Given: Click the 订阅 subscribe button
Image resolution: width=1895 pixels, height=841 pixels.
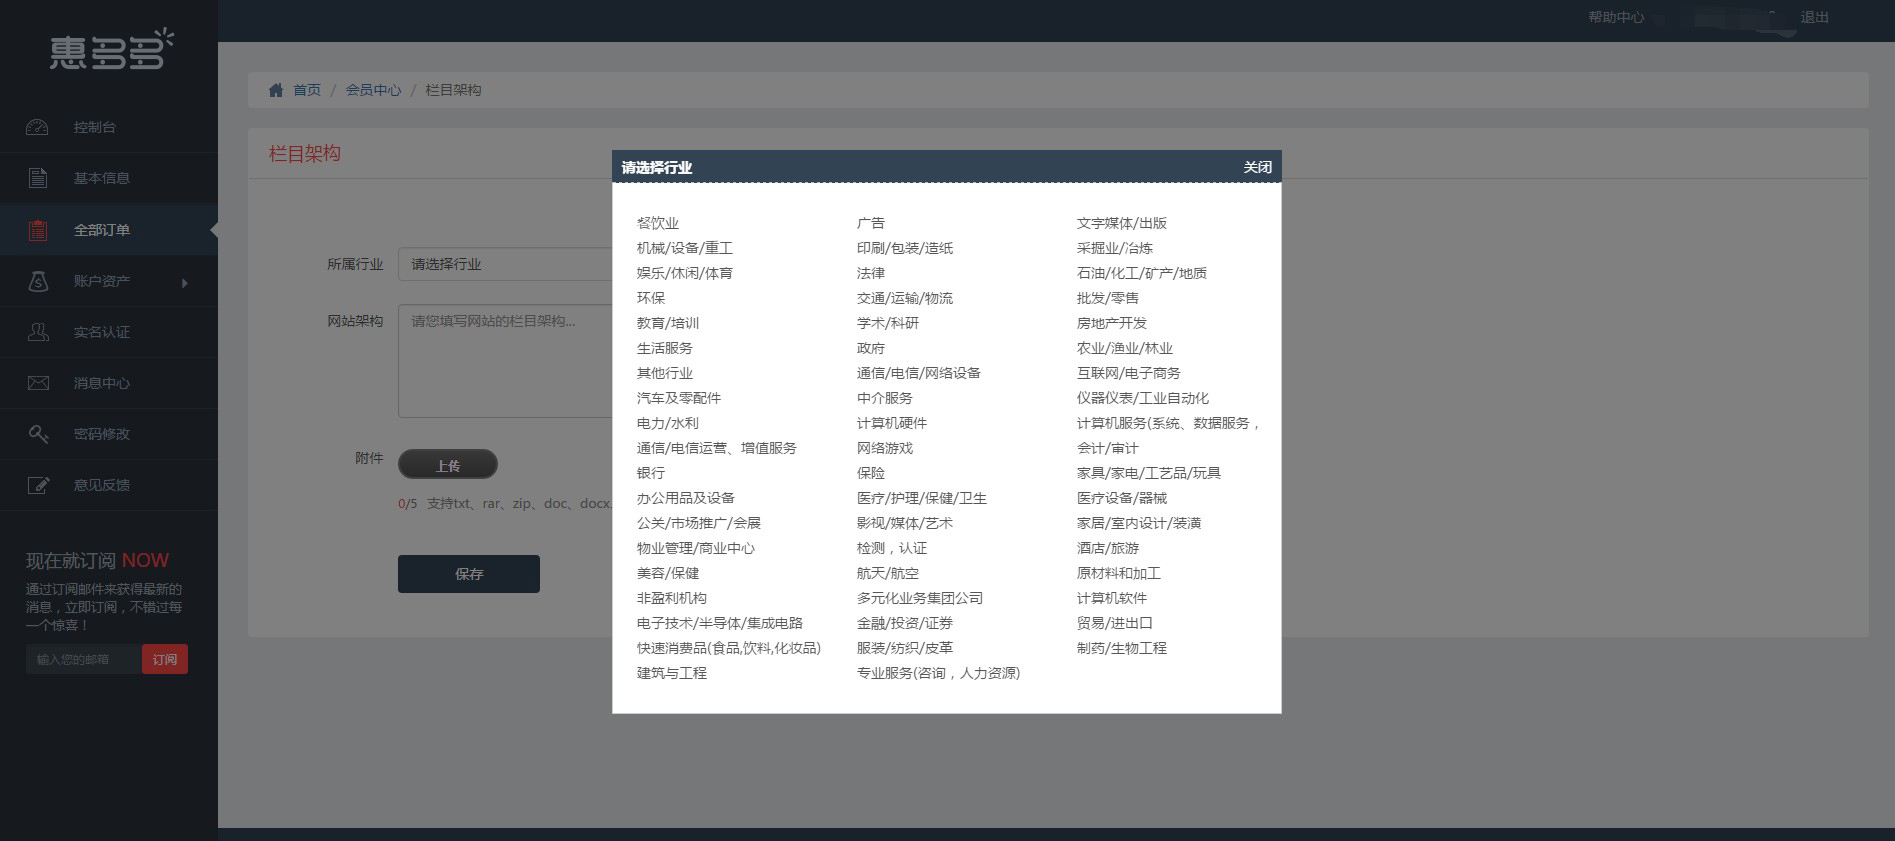Looking at the screenshot, I should click(165, 659).
